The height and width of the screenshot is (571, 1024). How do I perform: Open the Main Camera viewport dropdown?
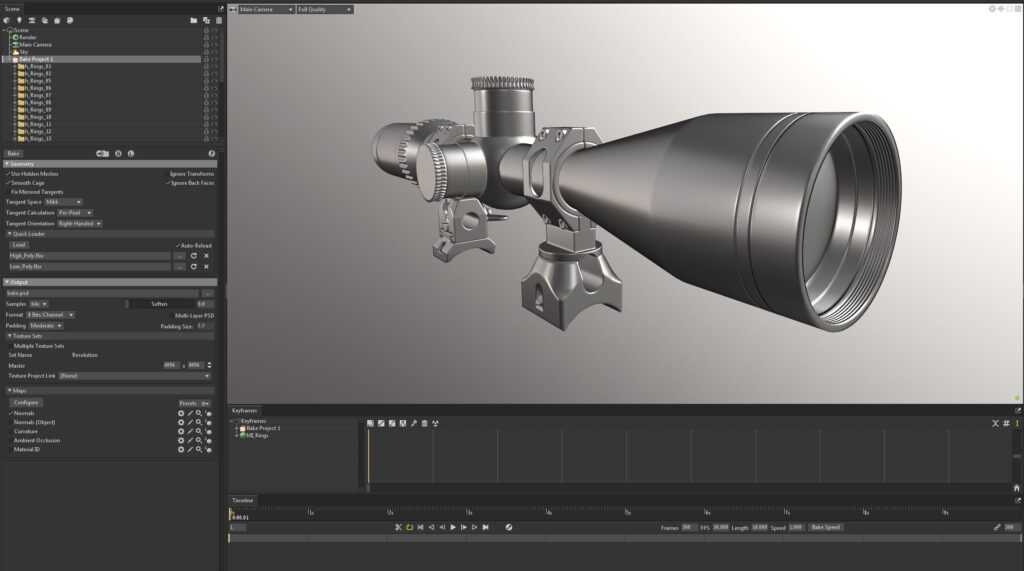266,9
